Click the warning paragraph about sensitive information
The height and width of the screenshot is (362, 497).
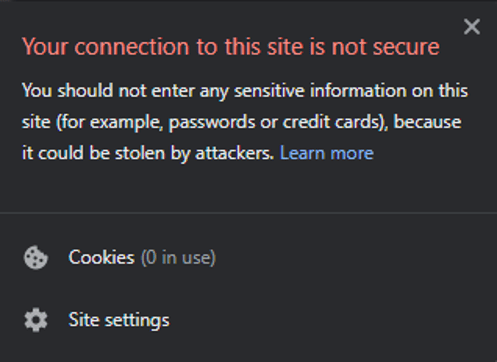(245, 122)
